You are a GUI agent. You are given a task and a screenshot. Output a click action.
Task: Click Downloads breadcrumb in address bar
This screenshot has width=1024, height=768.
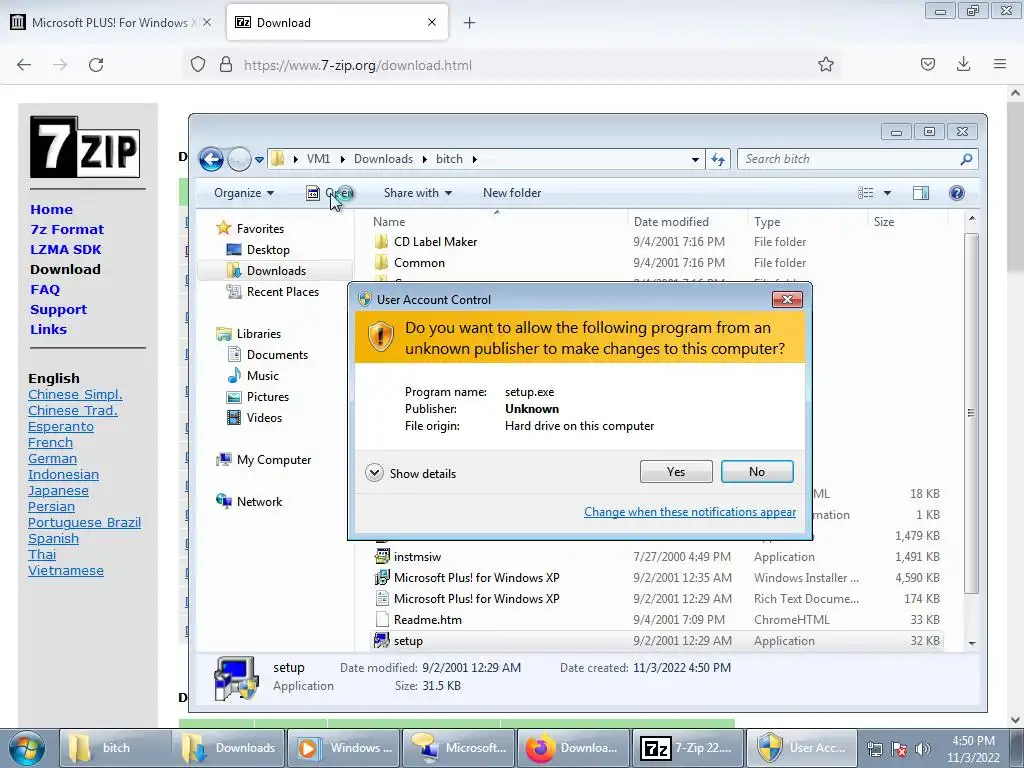click(383, 159)
